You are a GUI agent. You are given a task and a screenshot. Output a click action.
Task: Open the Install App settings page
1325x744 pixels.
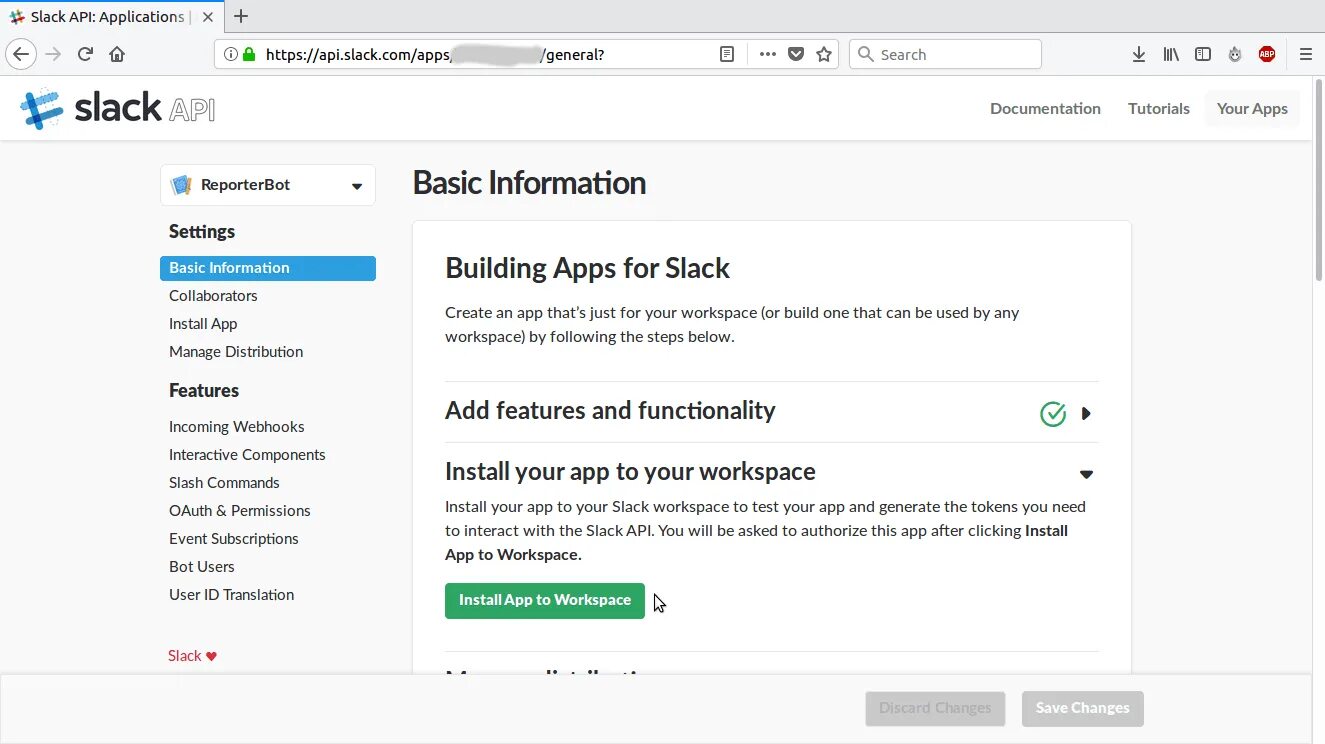pyautogui.click(x=203, y=324)
